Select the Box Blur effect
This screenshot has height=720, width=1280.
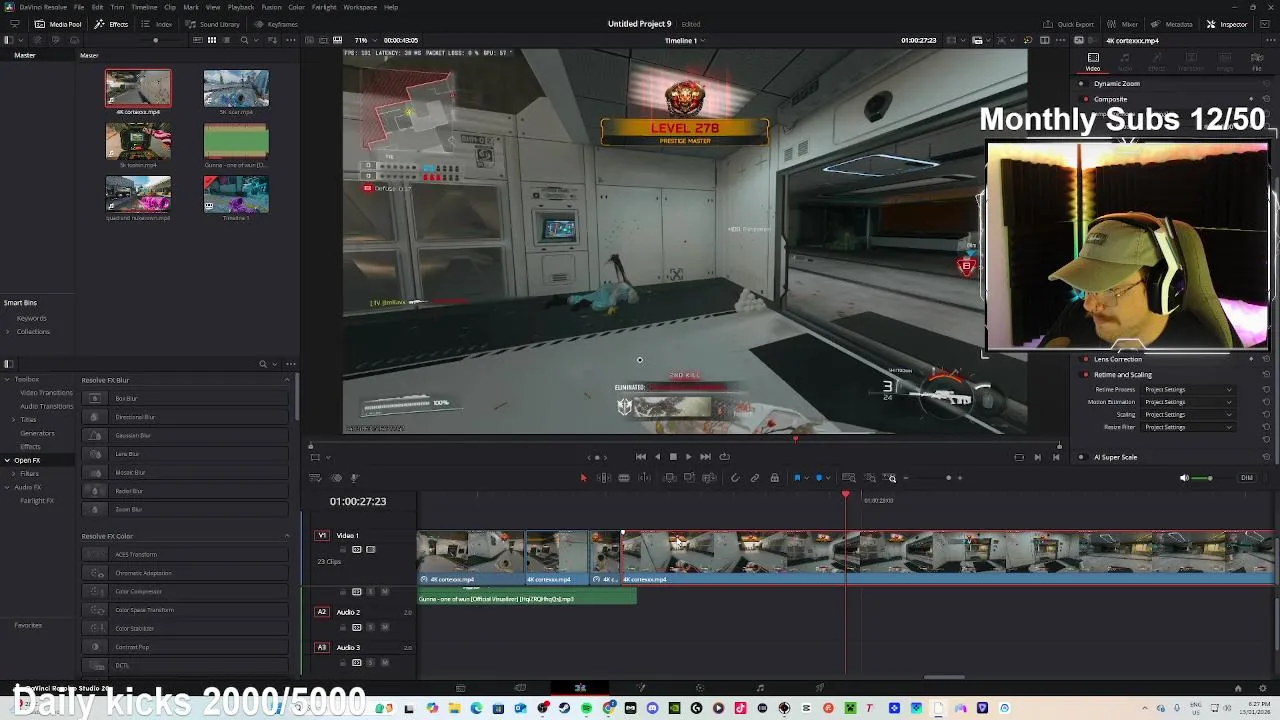tap(186, 398)
